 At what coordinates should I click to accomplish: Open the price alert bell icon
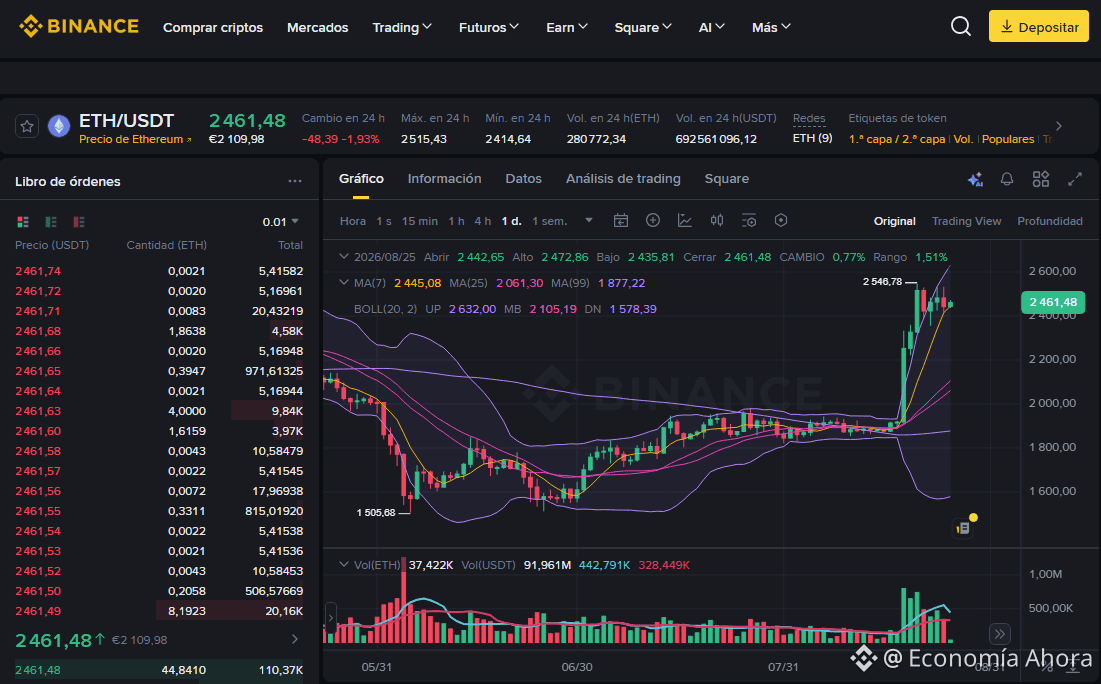tap(1007, 180)
